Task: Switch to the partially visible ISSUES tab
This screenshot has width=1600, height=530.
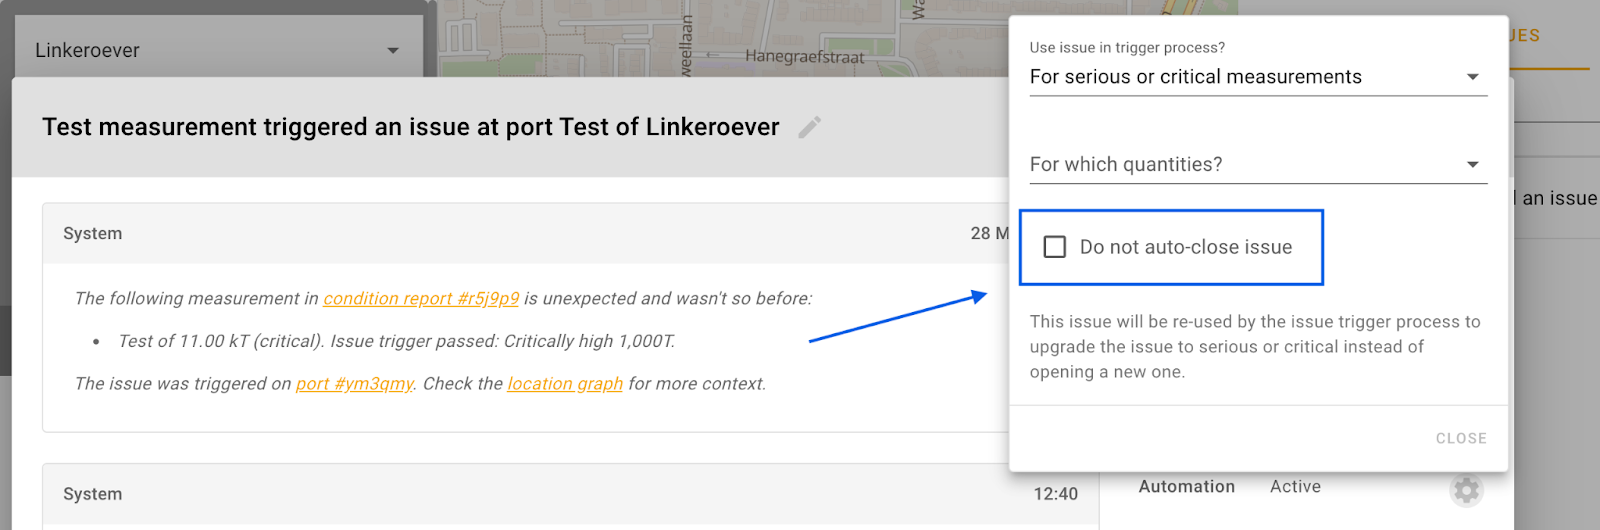Action: [1525, 36]
